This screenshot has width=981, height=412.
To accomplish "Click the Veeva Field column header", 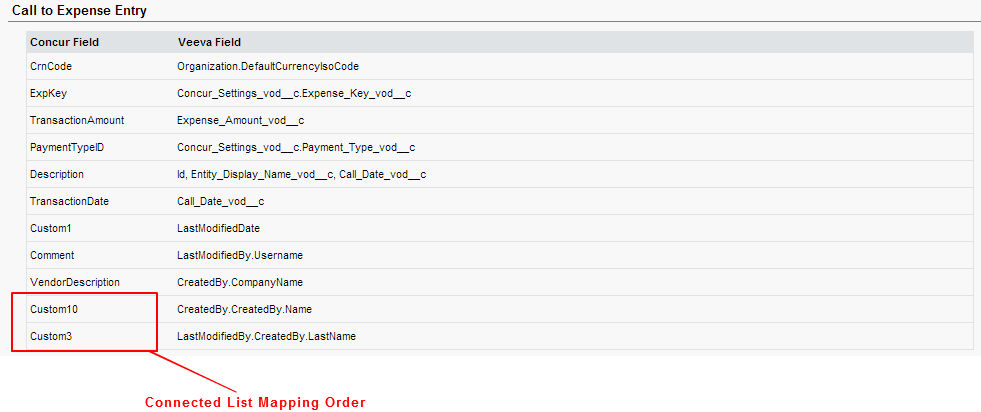I will pyautogui.click(x=208, y=42).
